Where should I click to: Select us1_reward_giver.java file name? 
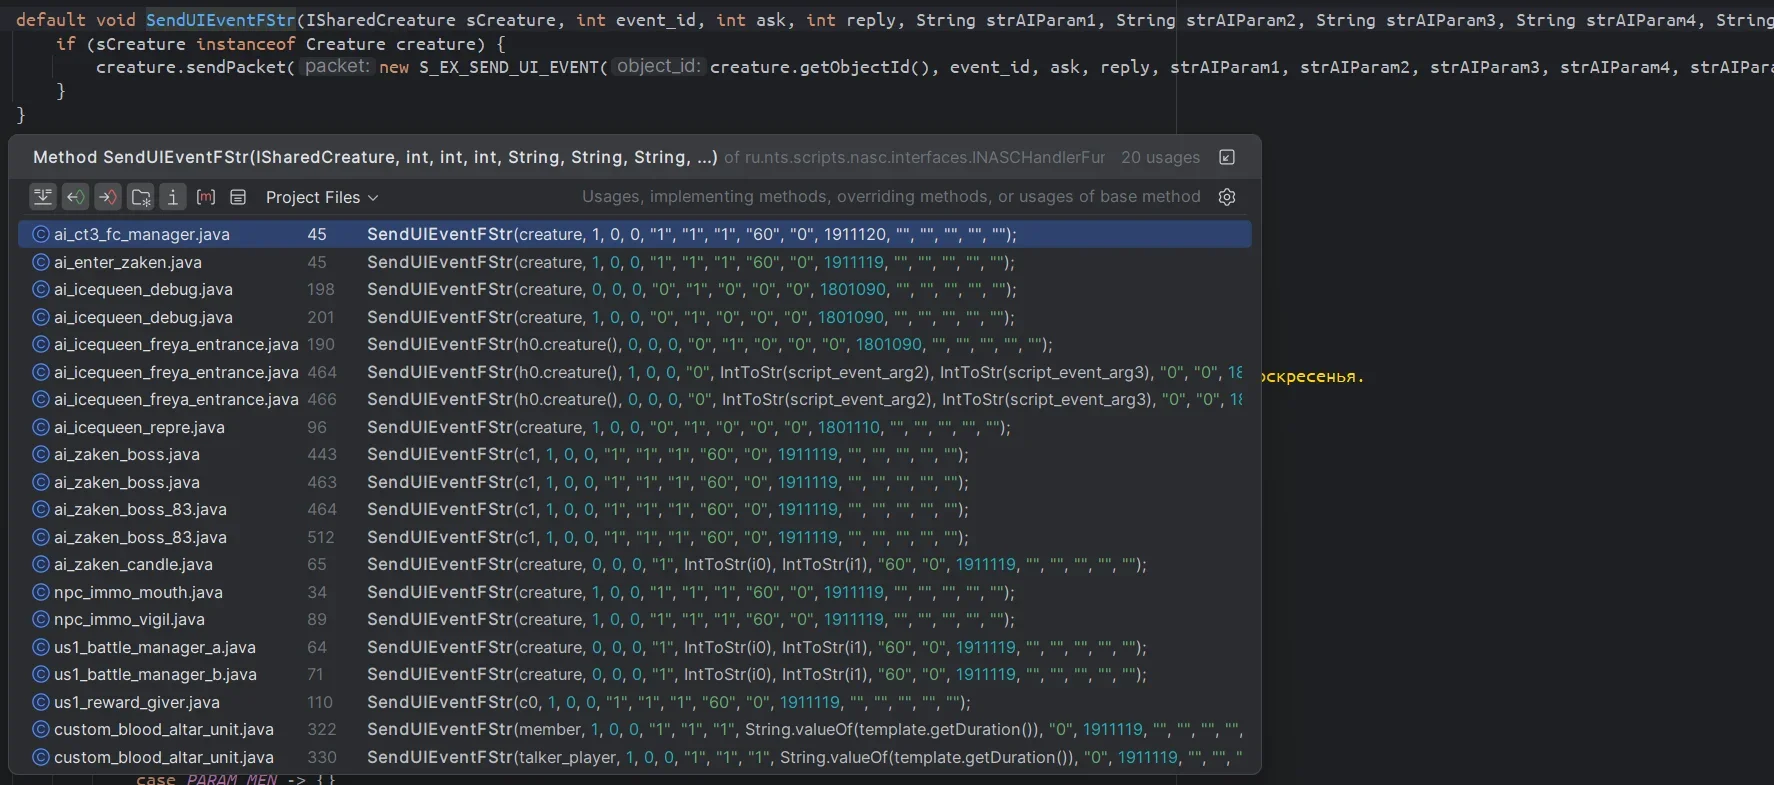137,702
